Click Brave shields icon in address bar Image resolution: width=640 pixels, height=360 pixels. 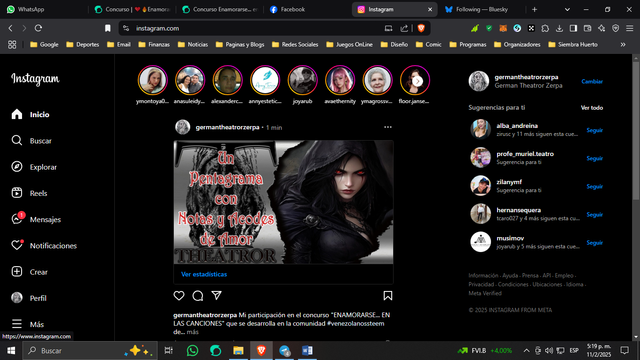pyautogui.click(x=421, y=28)
